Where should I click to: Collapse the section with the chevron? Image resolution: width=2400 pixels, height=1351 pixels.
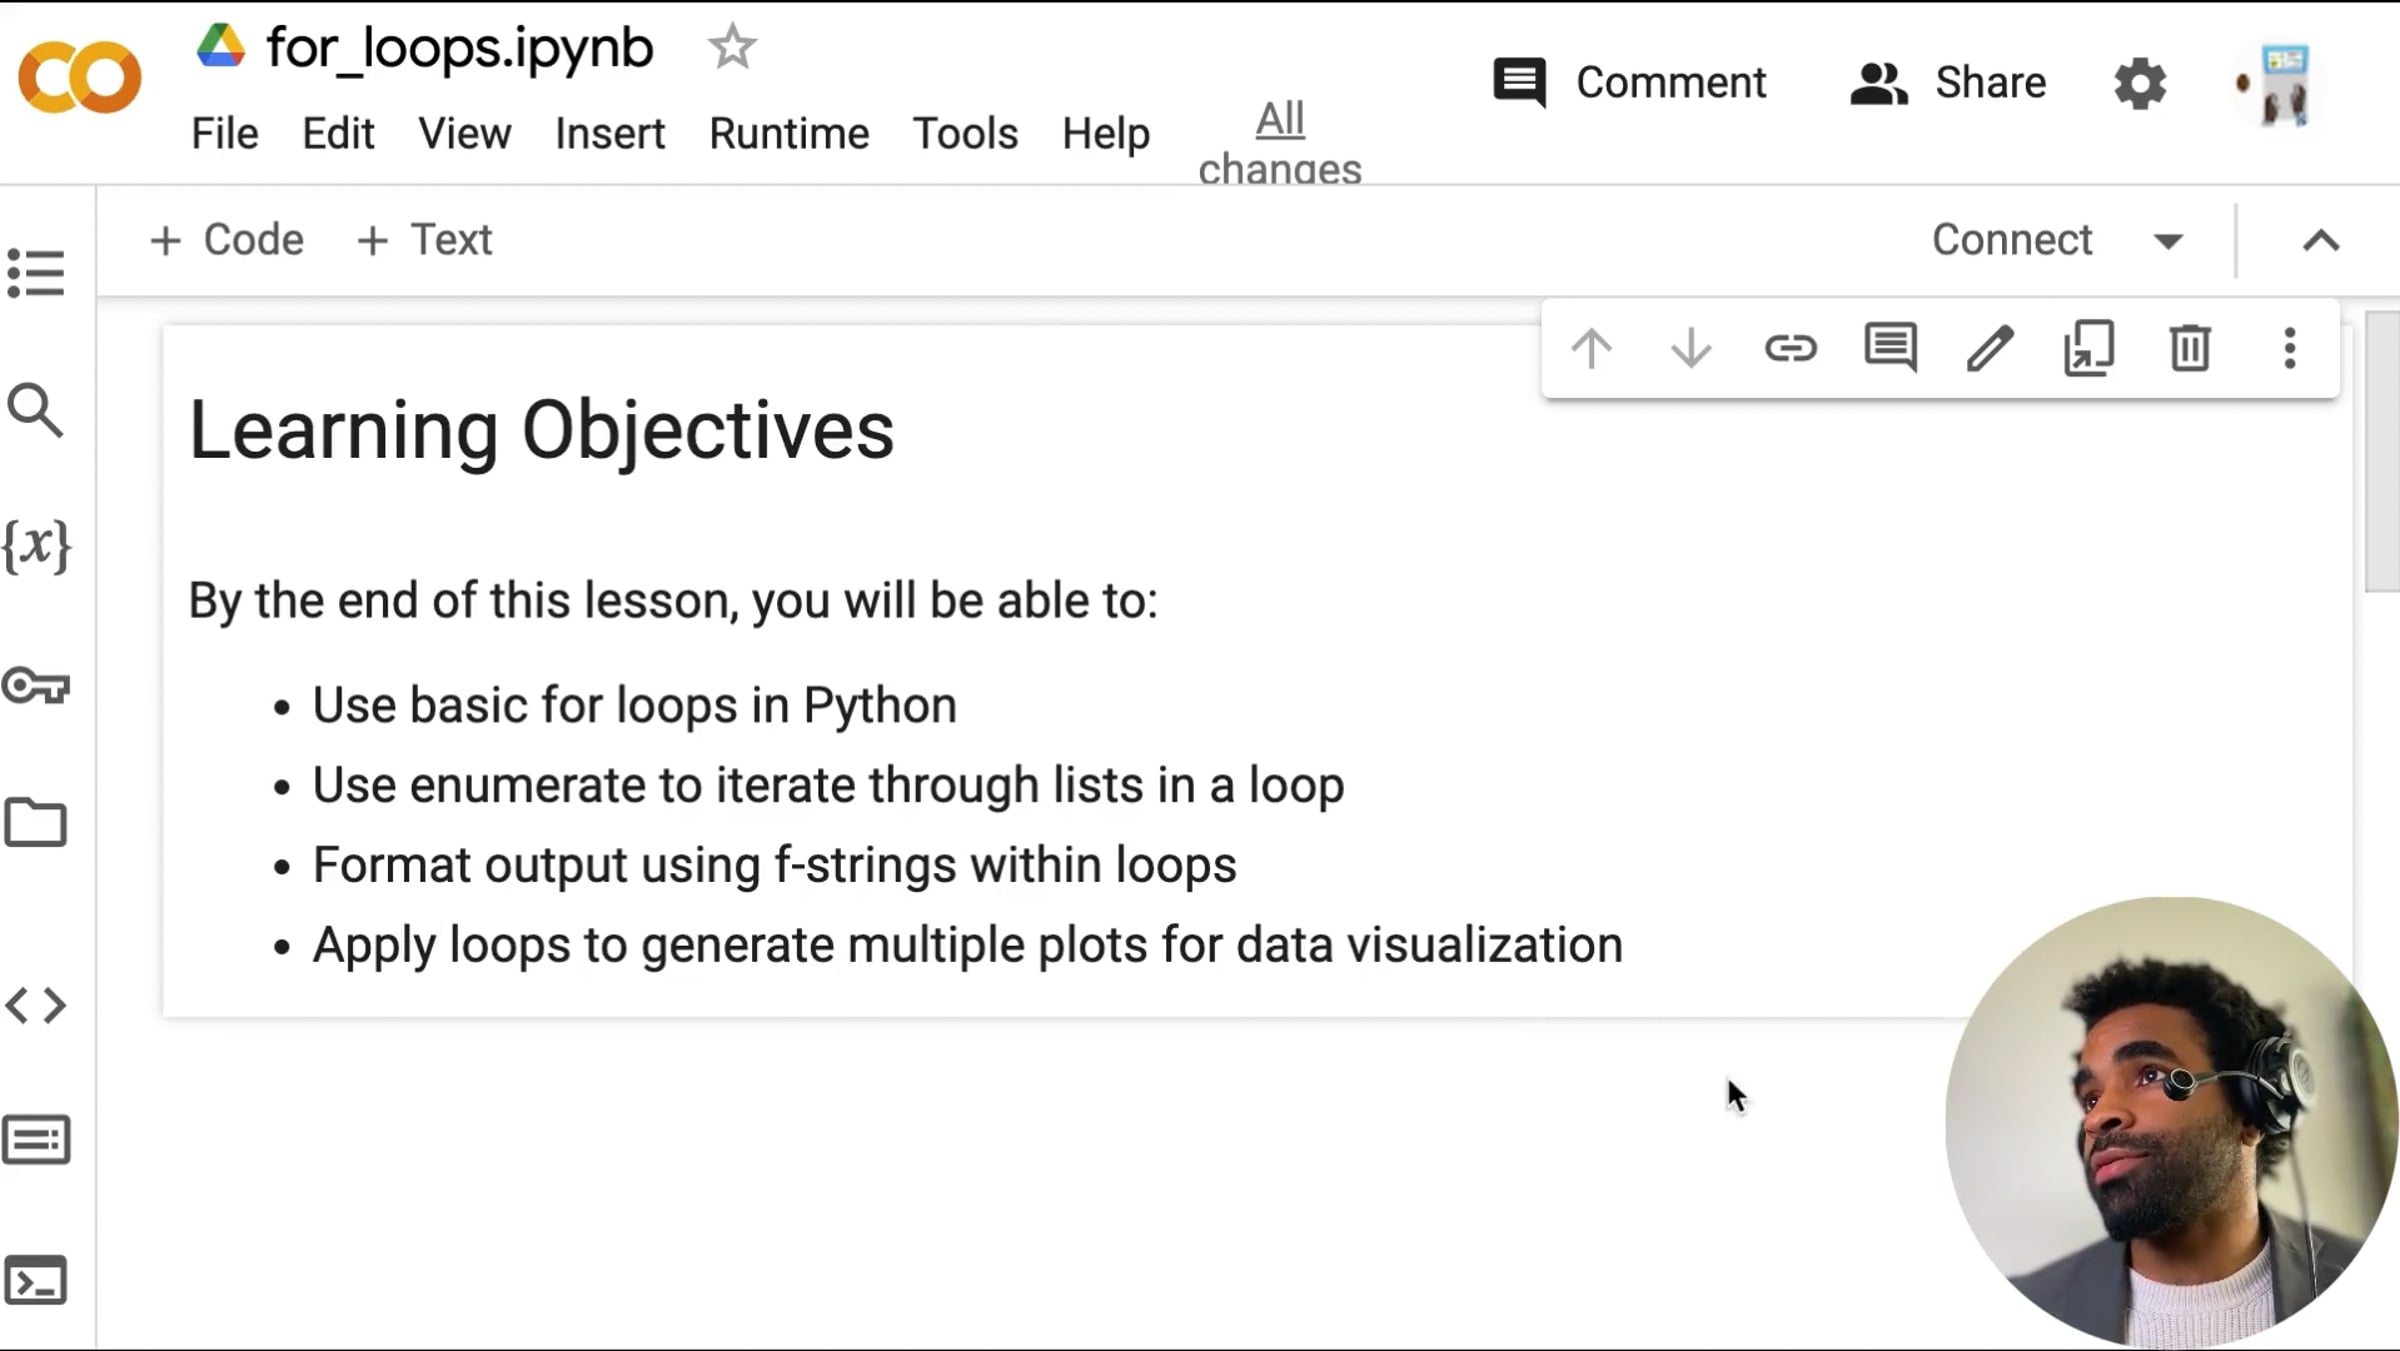tap(2321, 239)
